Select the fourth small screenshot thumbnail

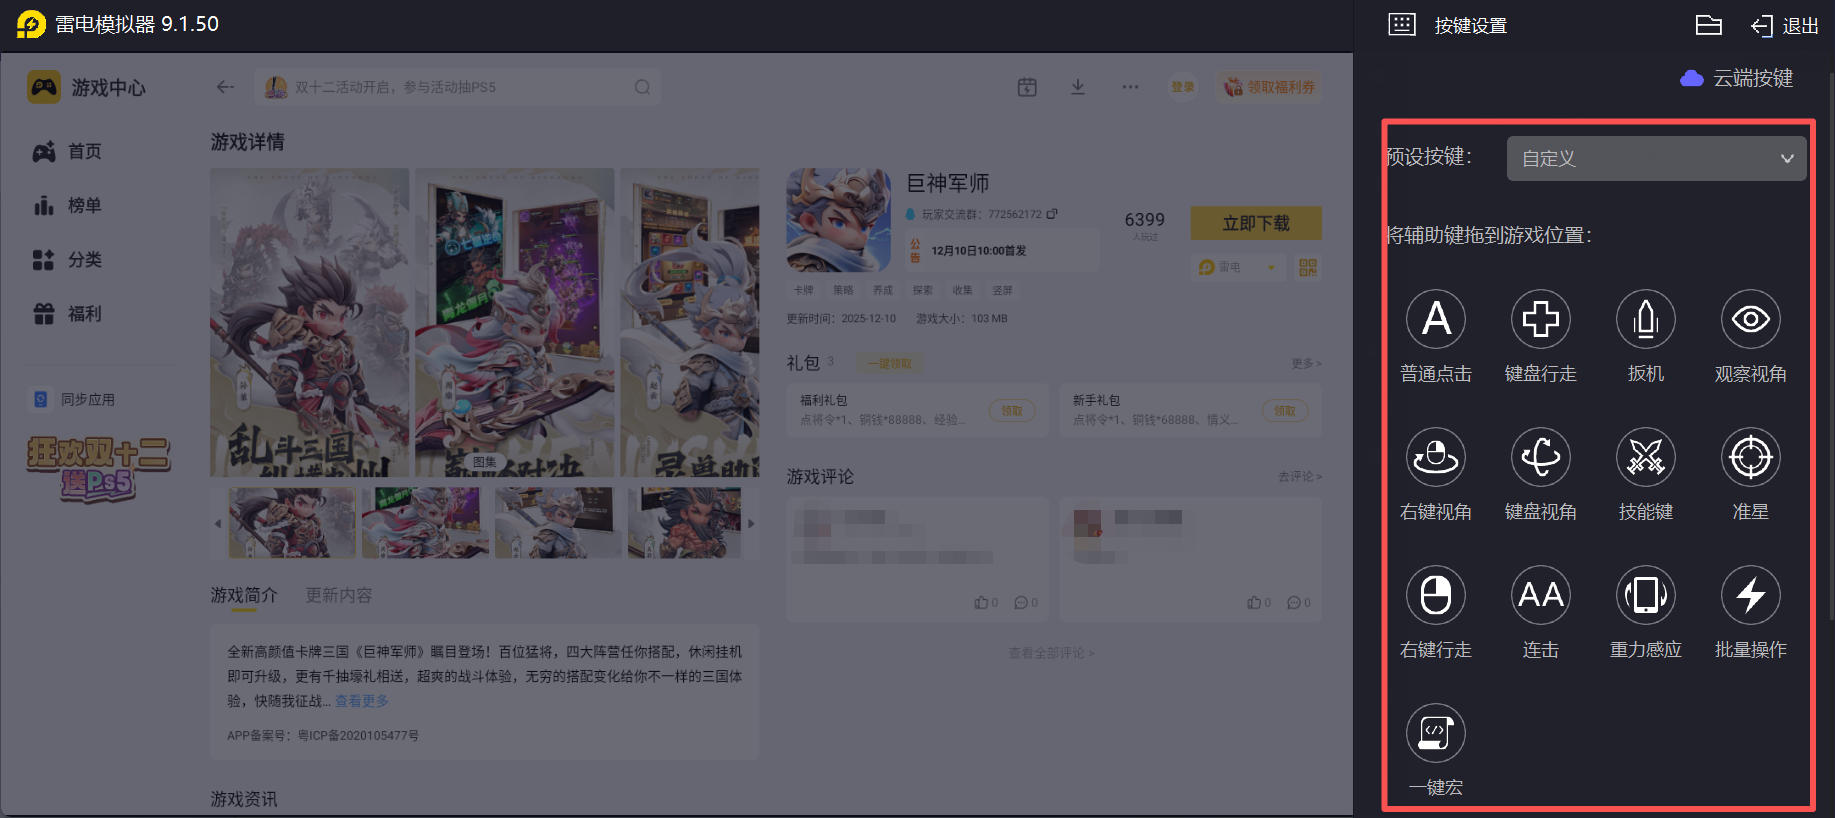(x=684, y=523)
